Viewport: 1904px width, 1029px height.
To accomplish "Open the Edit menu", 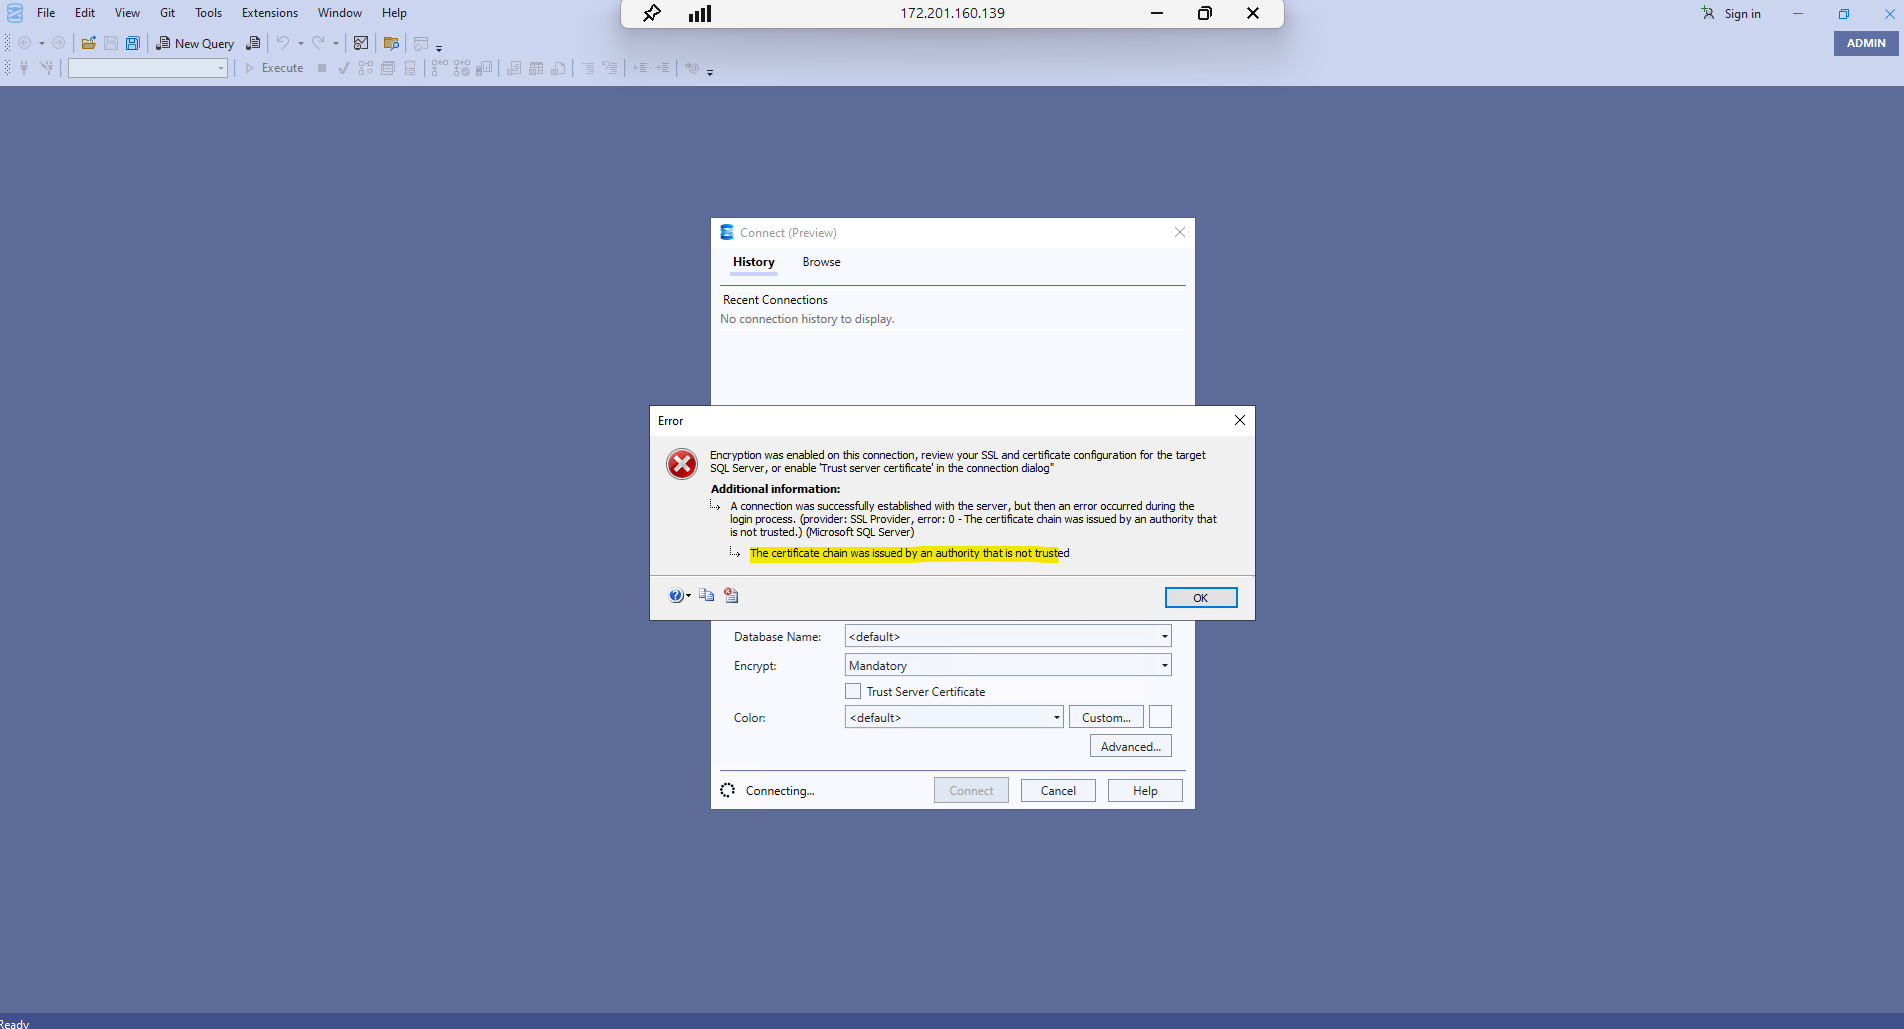I will point(85,13).
